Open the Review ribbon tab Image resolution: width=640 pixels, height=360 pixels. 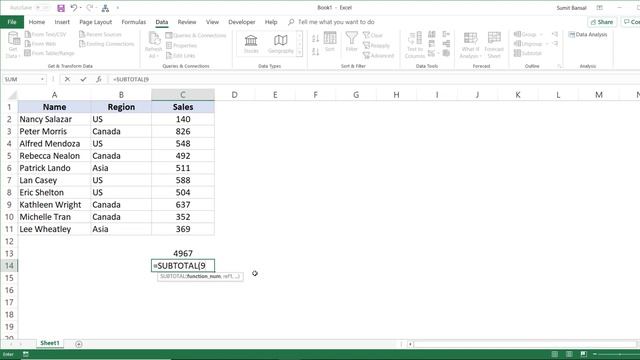[x=187, y=22]
